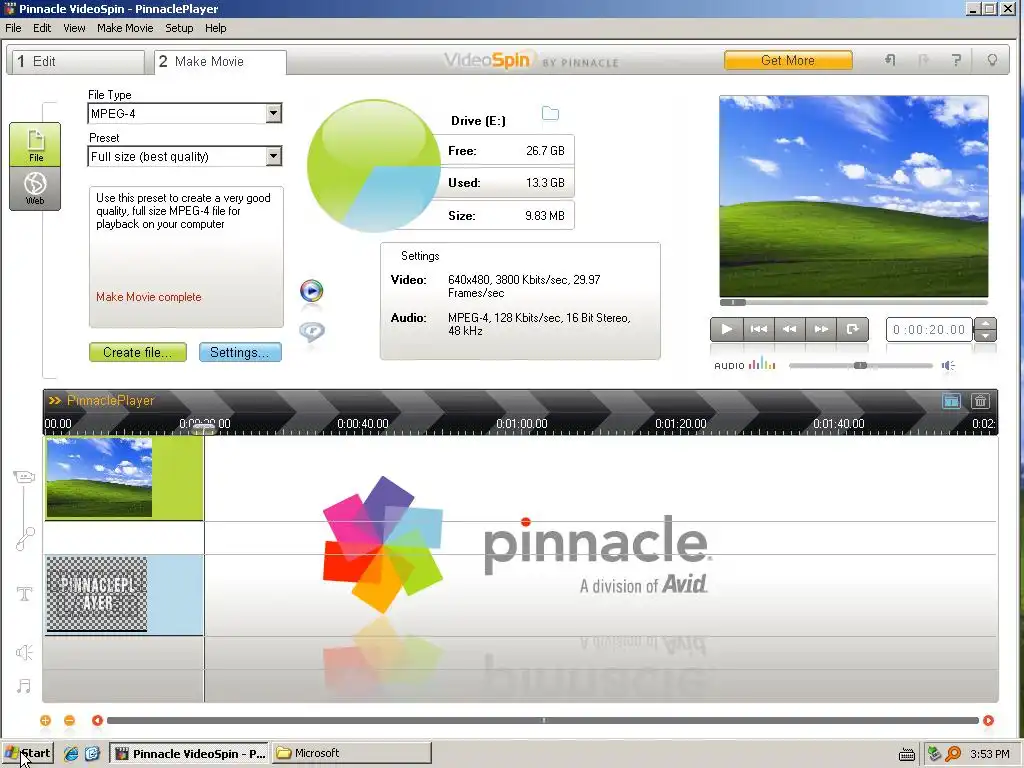Screen dimensions: 1024x768
Task: Click the on-screen keyboard tray icon
Action: (906, 754)
